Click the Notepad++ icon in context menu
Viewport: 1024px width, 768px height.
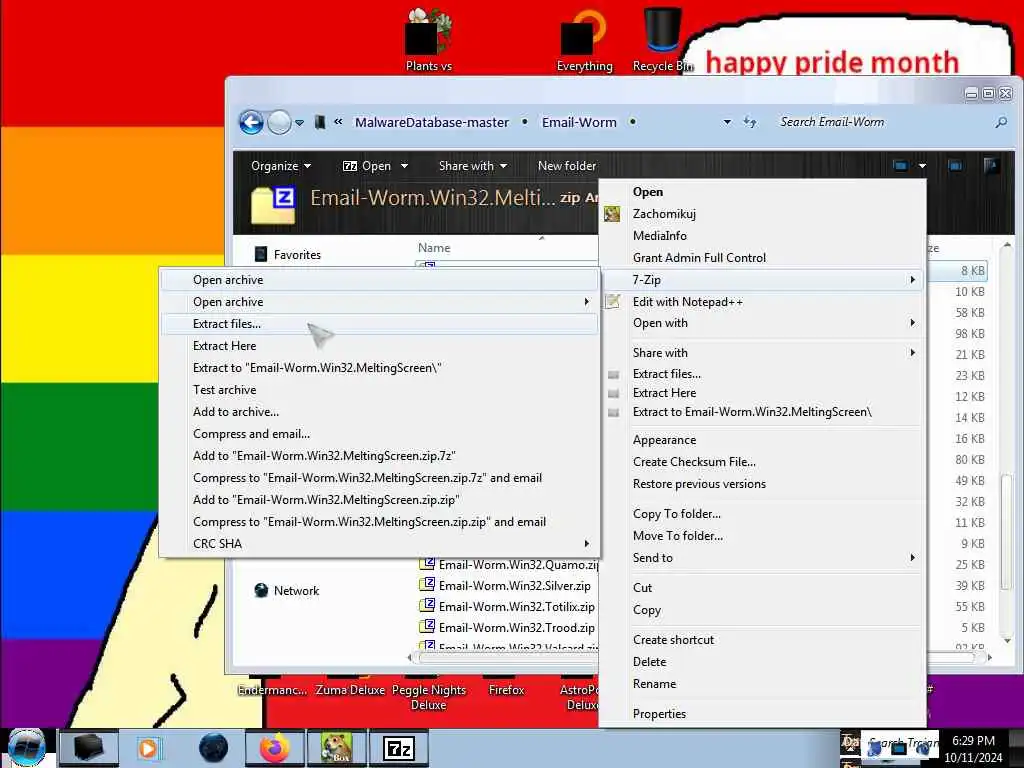pyautogui.click(x=612, y=302)
